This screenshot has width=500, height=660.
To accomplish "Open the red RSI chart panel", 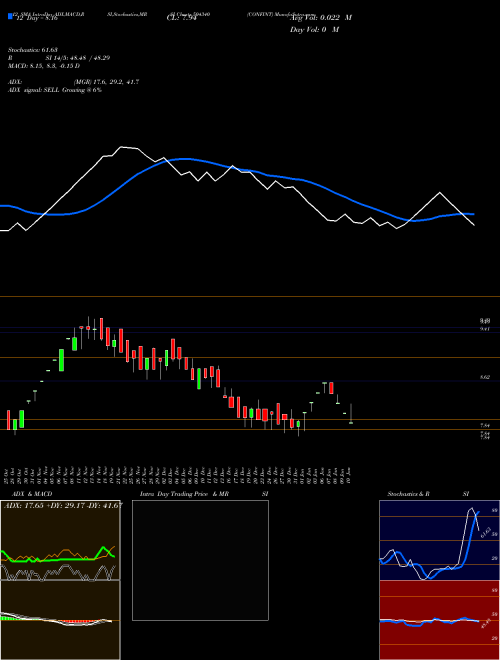I will 439,620.
